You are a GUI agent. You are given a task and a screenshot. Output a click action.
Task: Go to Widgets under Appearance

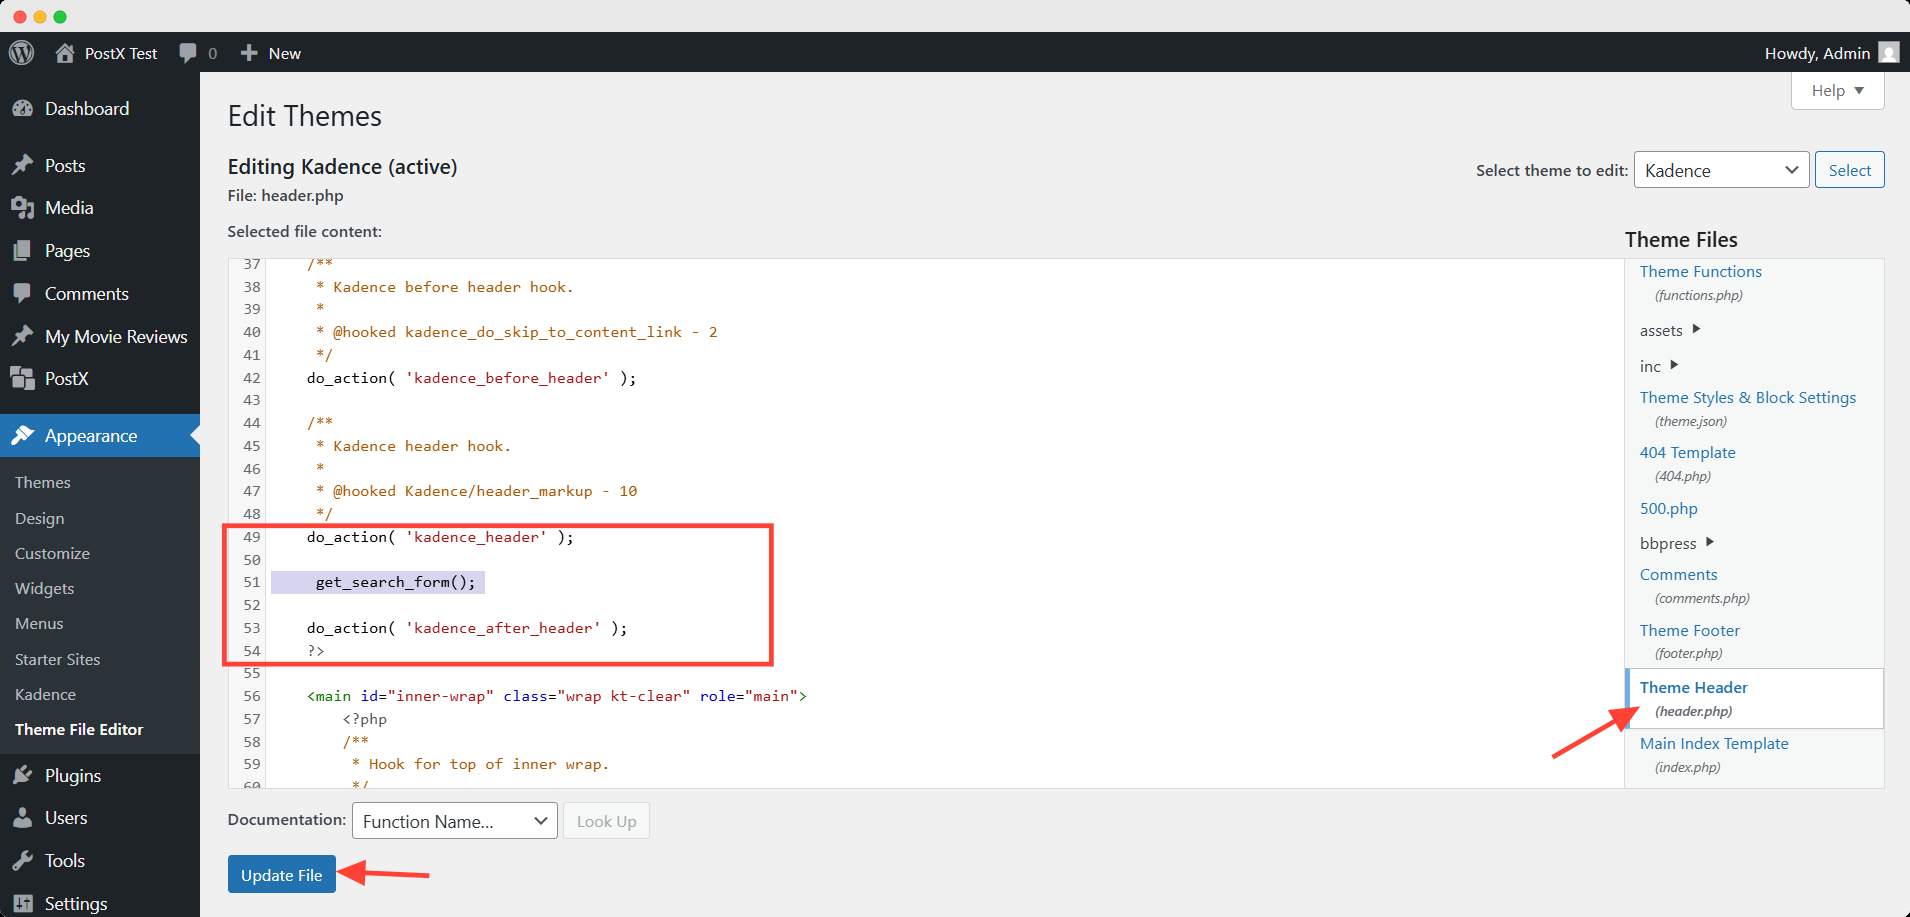click(x=44, y=588)
